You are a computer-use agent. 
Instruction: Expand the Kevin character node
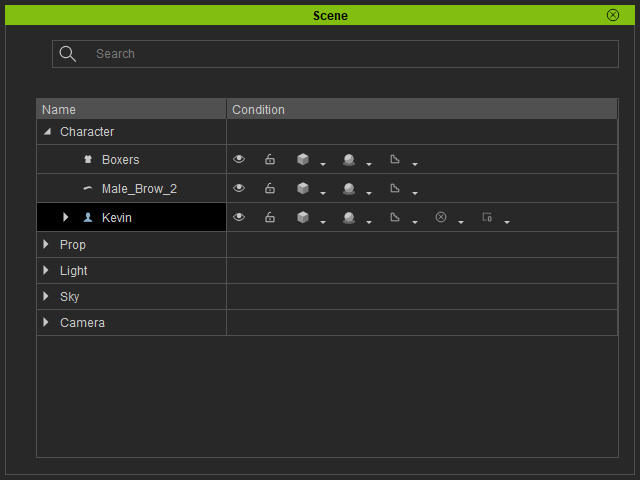click(x=65, y=217)
